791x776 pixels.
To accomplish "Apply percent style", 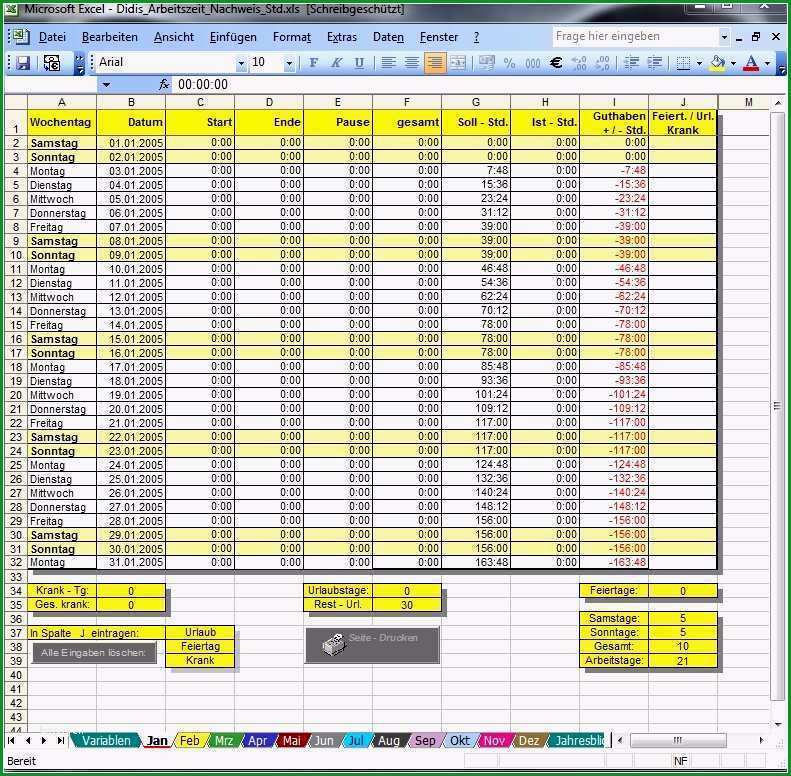I will 510,63.
